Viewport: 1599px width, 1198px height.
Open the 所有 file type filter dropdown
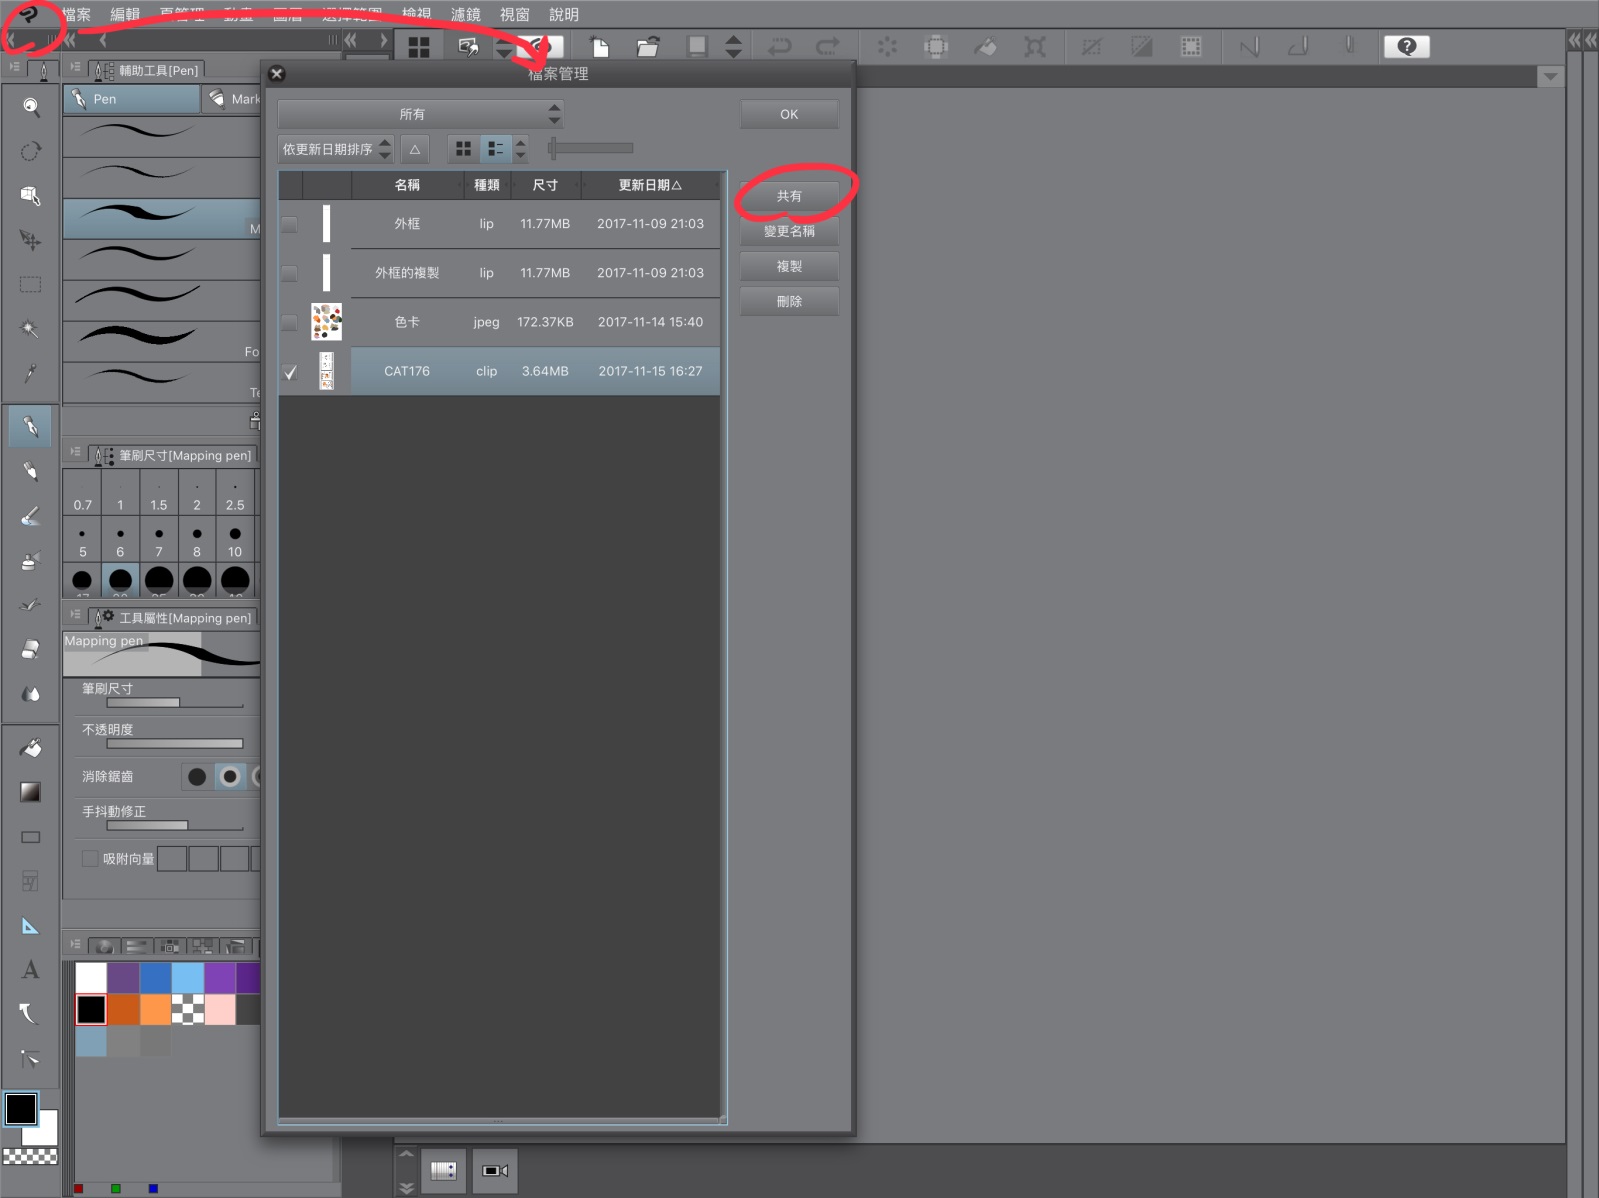(x=420, y=115)
